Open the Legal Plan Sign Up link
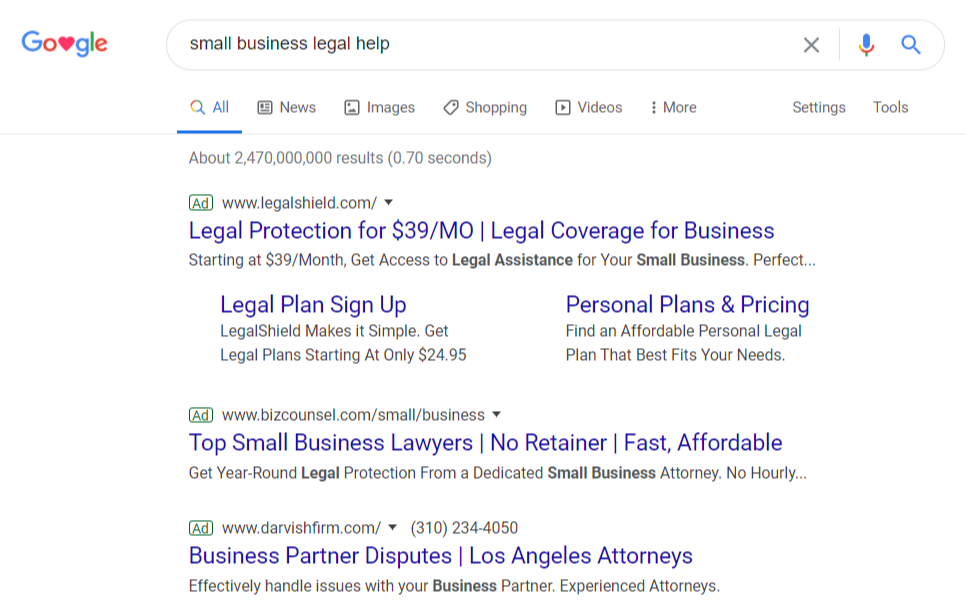Viewport: 966px width, 616px height. coord(313,305)
